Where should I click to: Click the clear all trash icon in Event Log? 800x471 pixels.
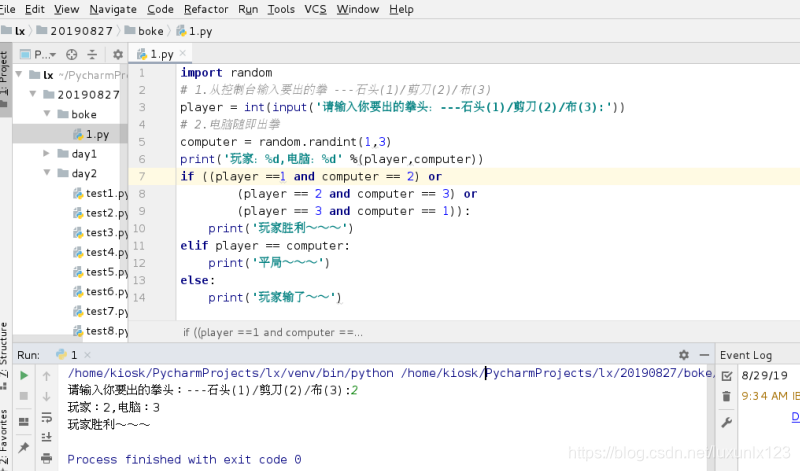tap(727, 396)
